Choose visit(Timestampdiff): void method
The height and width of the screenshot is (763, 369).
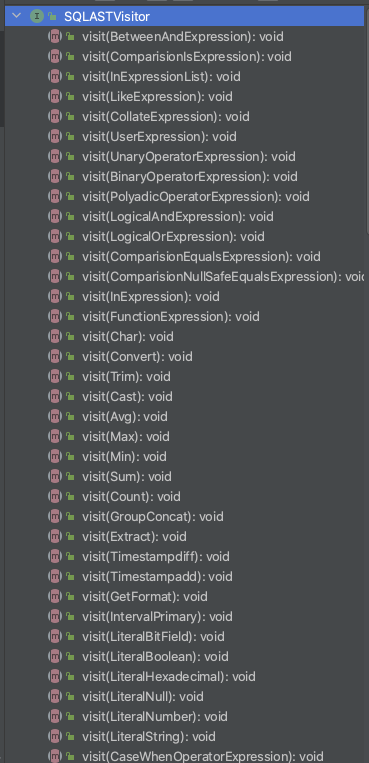(x=156, y=556)
